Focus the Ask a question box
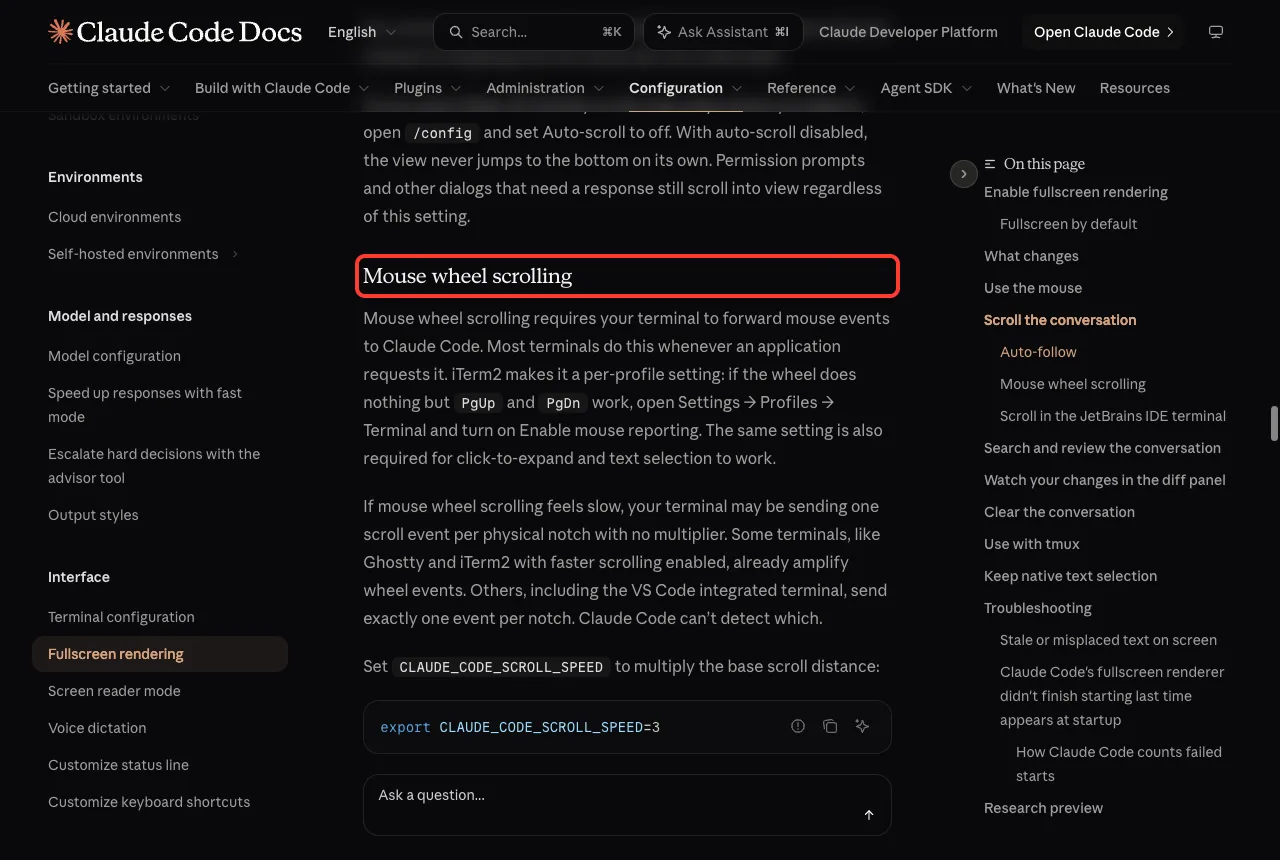Image resolution: width=1280 pixels, height=860 pixels. (627, 805)
